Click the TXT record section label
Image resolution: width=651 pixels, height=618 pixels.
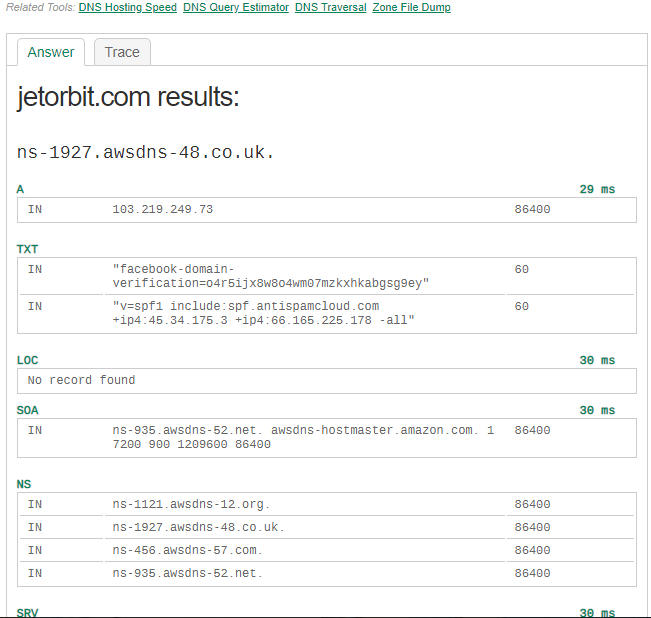pos(27,249)
